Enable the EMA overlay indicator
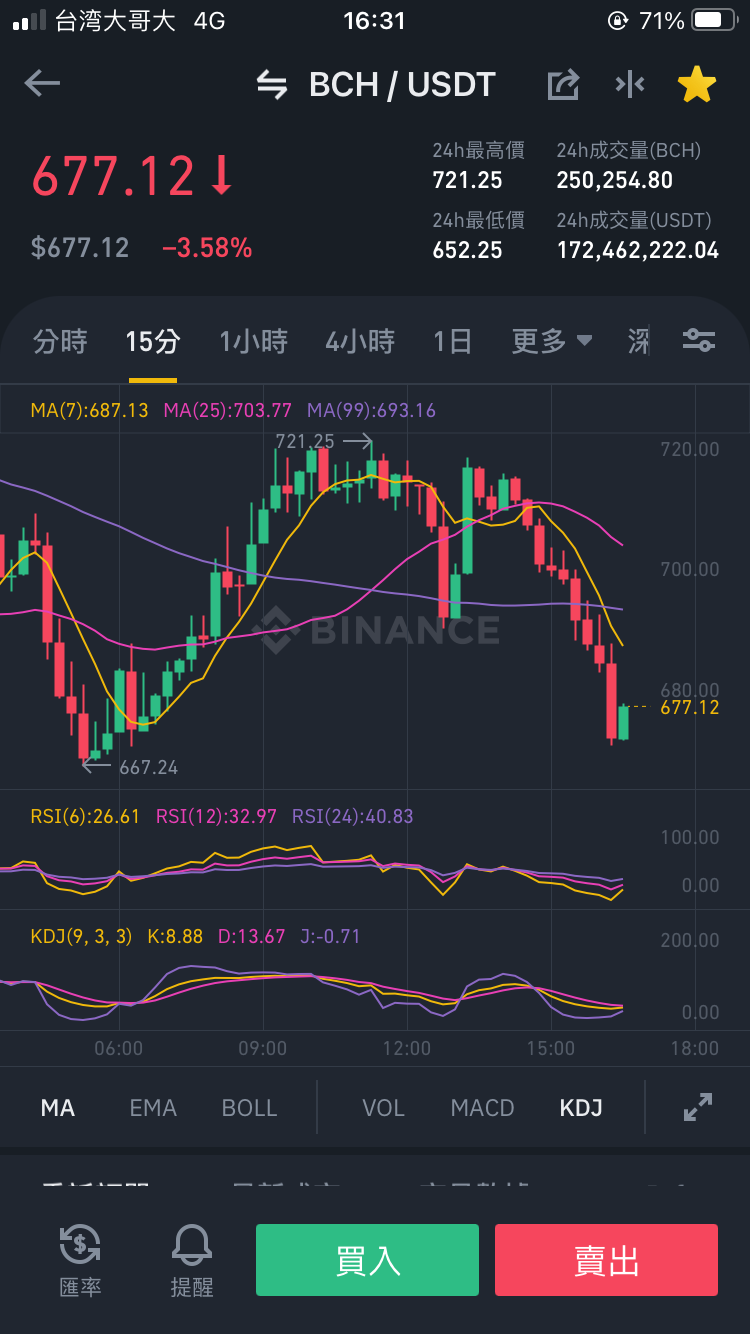 pyautogui.click(x=153, y=1108)
